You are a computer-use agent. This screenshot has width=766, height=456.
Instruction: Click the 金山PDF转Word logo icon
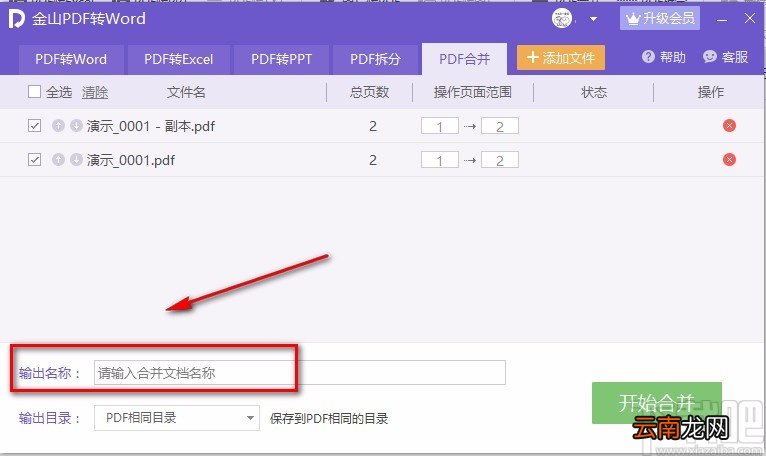[x=16, y=19]
